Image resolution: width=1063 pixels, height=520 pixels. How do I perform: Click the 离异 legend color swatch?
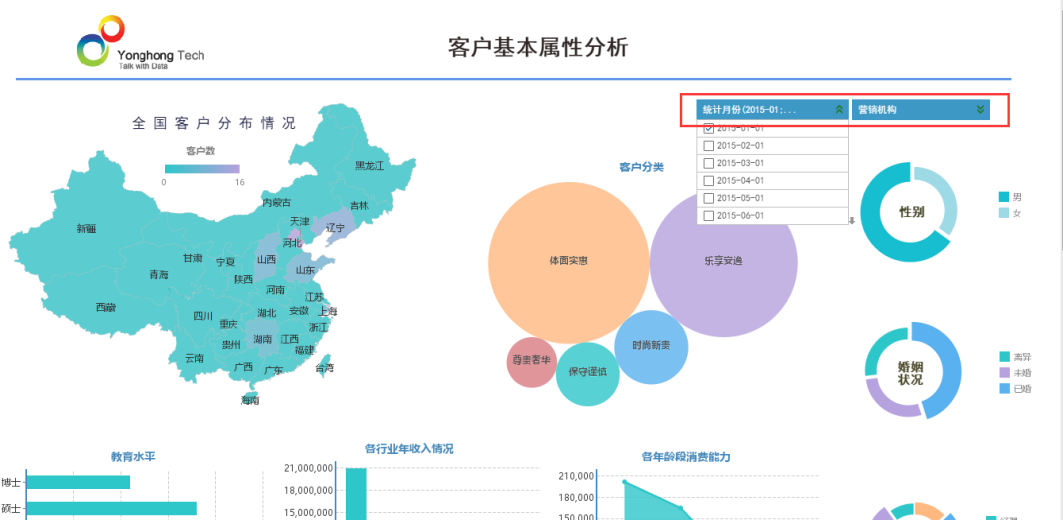click(x=1005, y=357)
